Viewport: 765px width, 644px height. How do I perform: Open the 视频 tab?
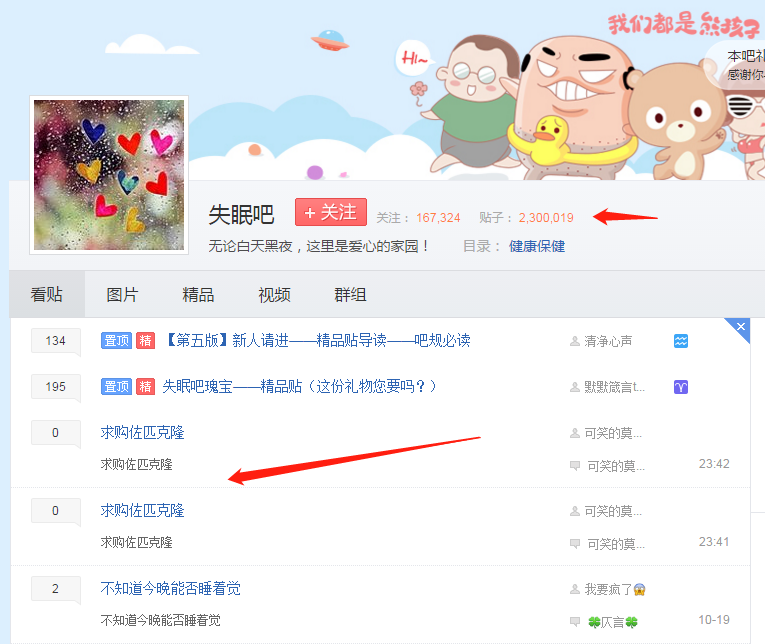coord(274,295)
